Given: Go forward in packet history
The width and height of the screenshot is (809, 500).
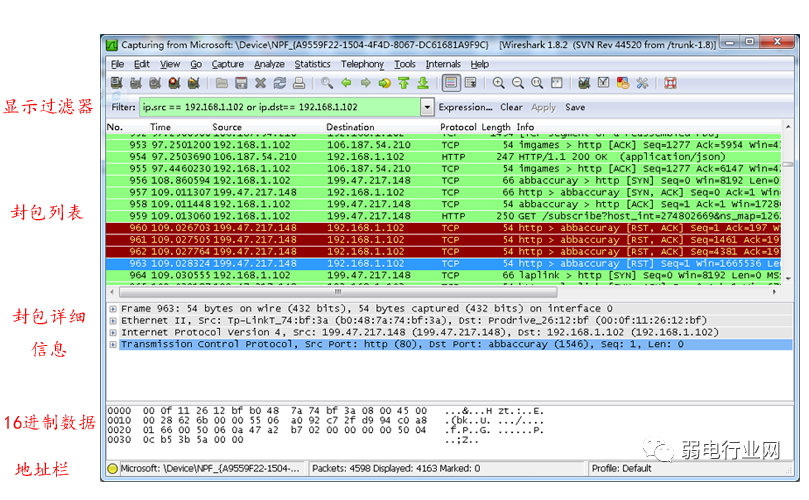Looking at the screenshot, I should (x=365, y=83).
